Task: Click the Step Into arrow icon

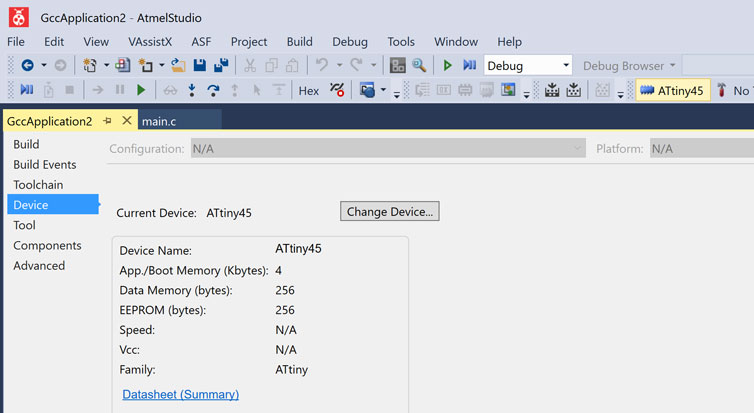Action: pos(192,90)
